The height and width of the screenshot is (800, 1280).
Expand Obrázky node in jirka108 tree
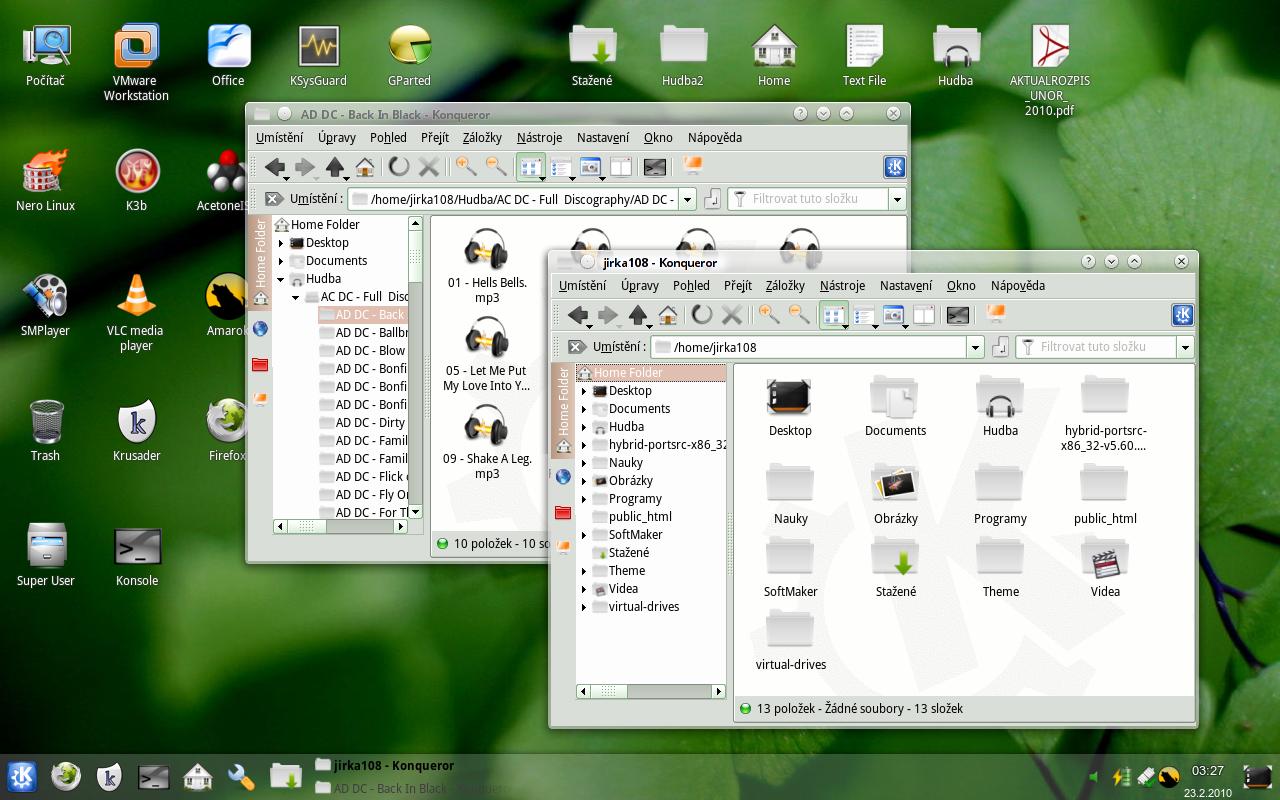pyautogui.click(x=584, y=481)
